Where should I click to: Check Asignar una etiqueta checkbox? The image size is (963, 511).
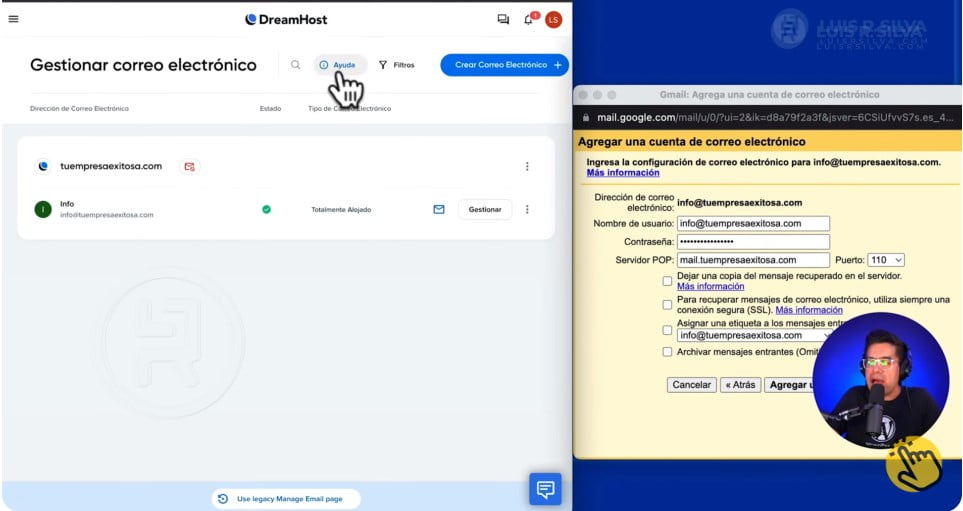tap(667, 330)
